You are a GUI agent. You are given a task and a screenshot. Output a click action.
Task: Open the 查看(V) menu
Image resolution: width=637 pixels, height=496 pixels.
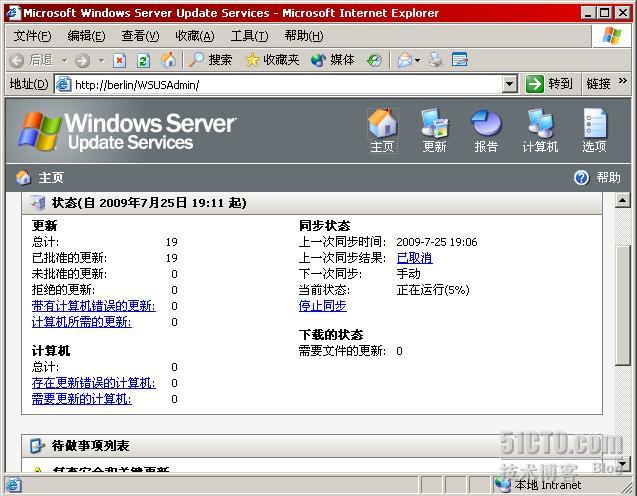(x=140, y=36)
